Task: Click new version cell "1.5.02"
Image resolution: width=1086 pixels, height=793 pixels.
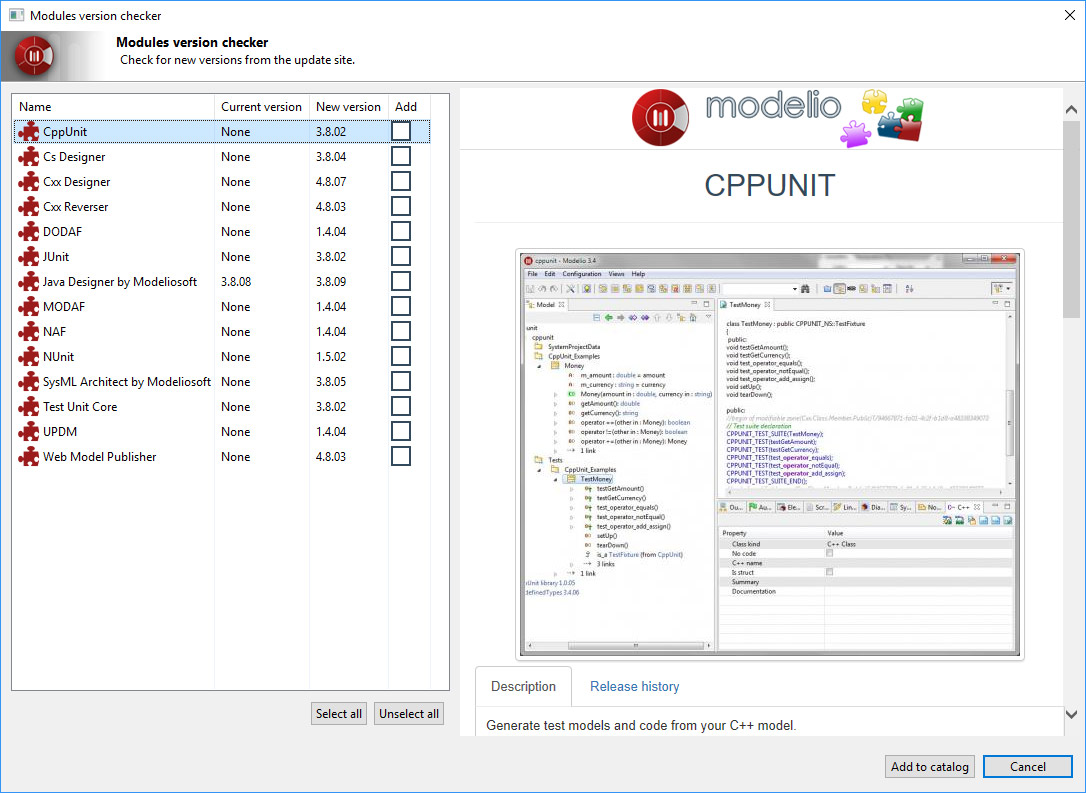Action: pos(331,357)
